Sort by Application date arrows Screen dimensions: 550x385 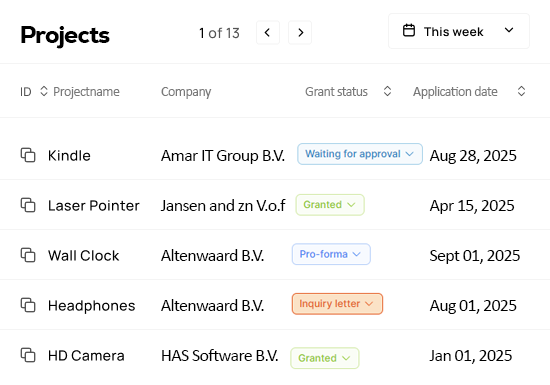tap(522, 91)
